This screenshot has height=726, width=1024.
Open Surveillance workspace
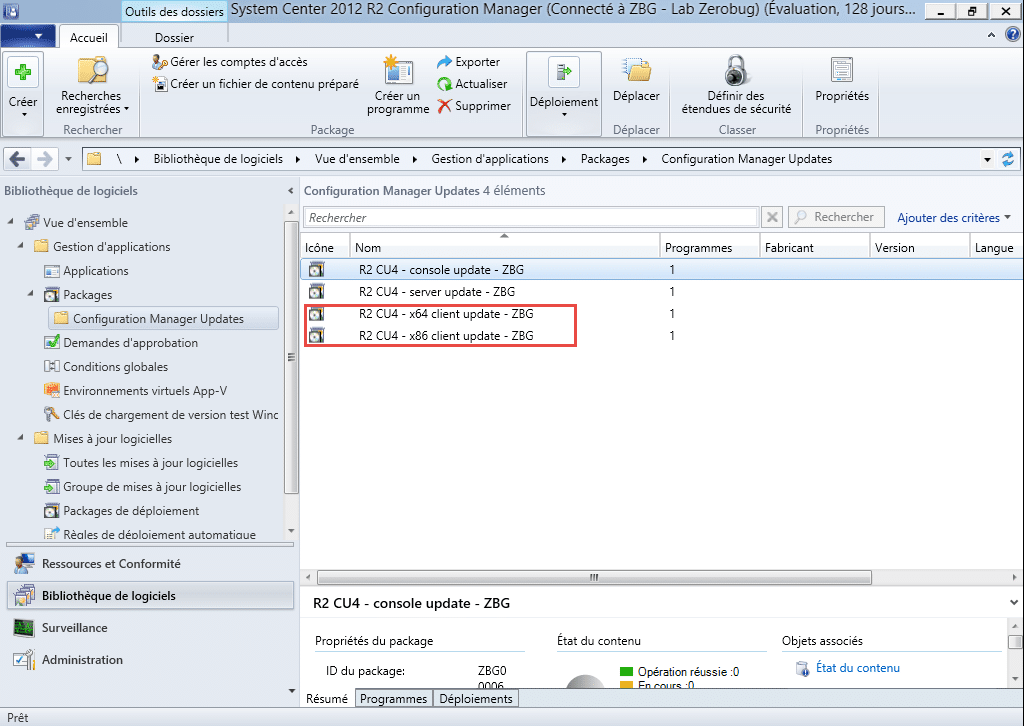(150, 627)
